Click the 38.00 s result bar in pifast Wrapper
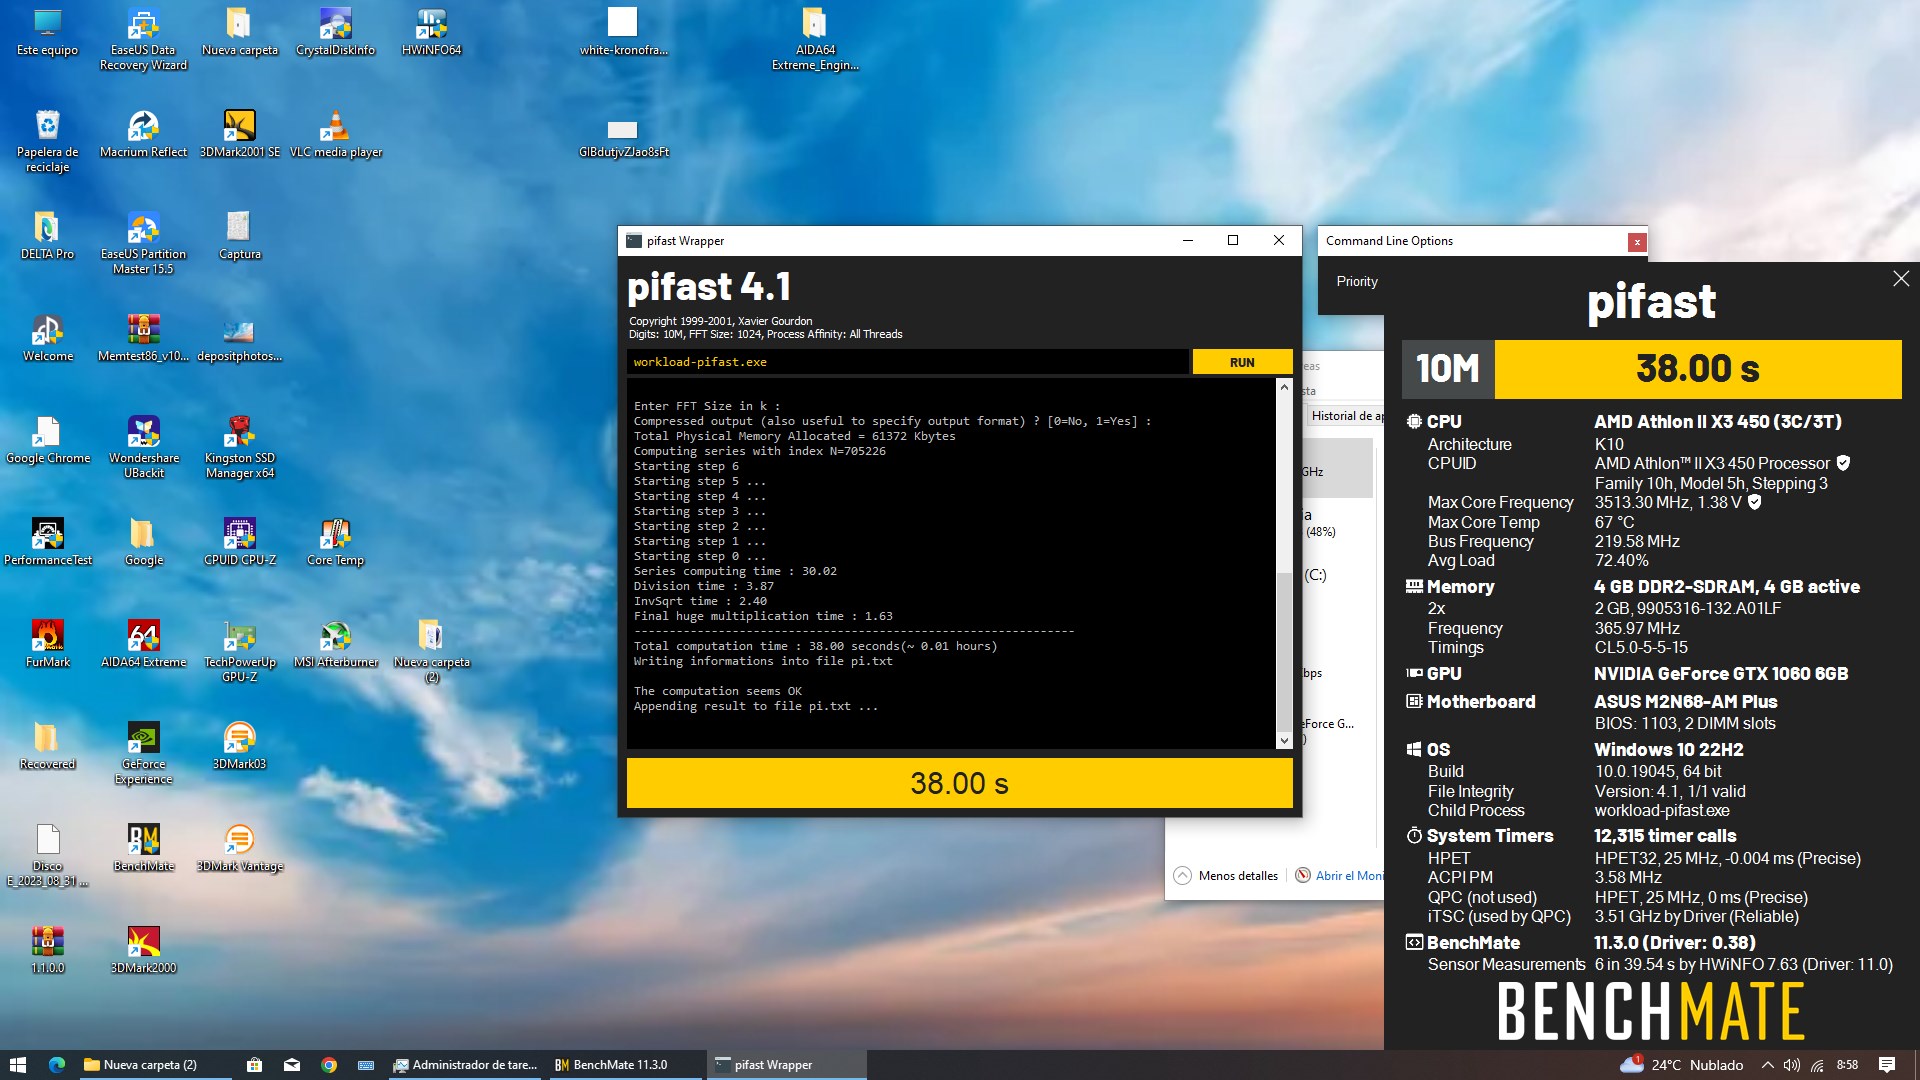The height and width of the screenshot is (1080, 1920). [x=959, y=783]
